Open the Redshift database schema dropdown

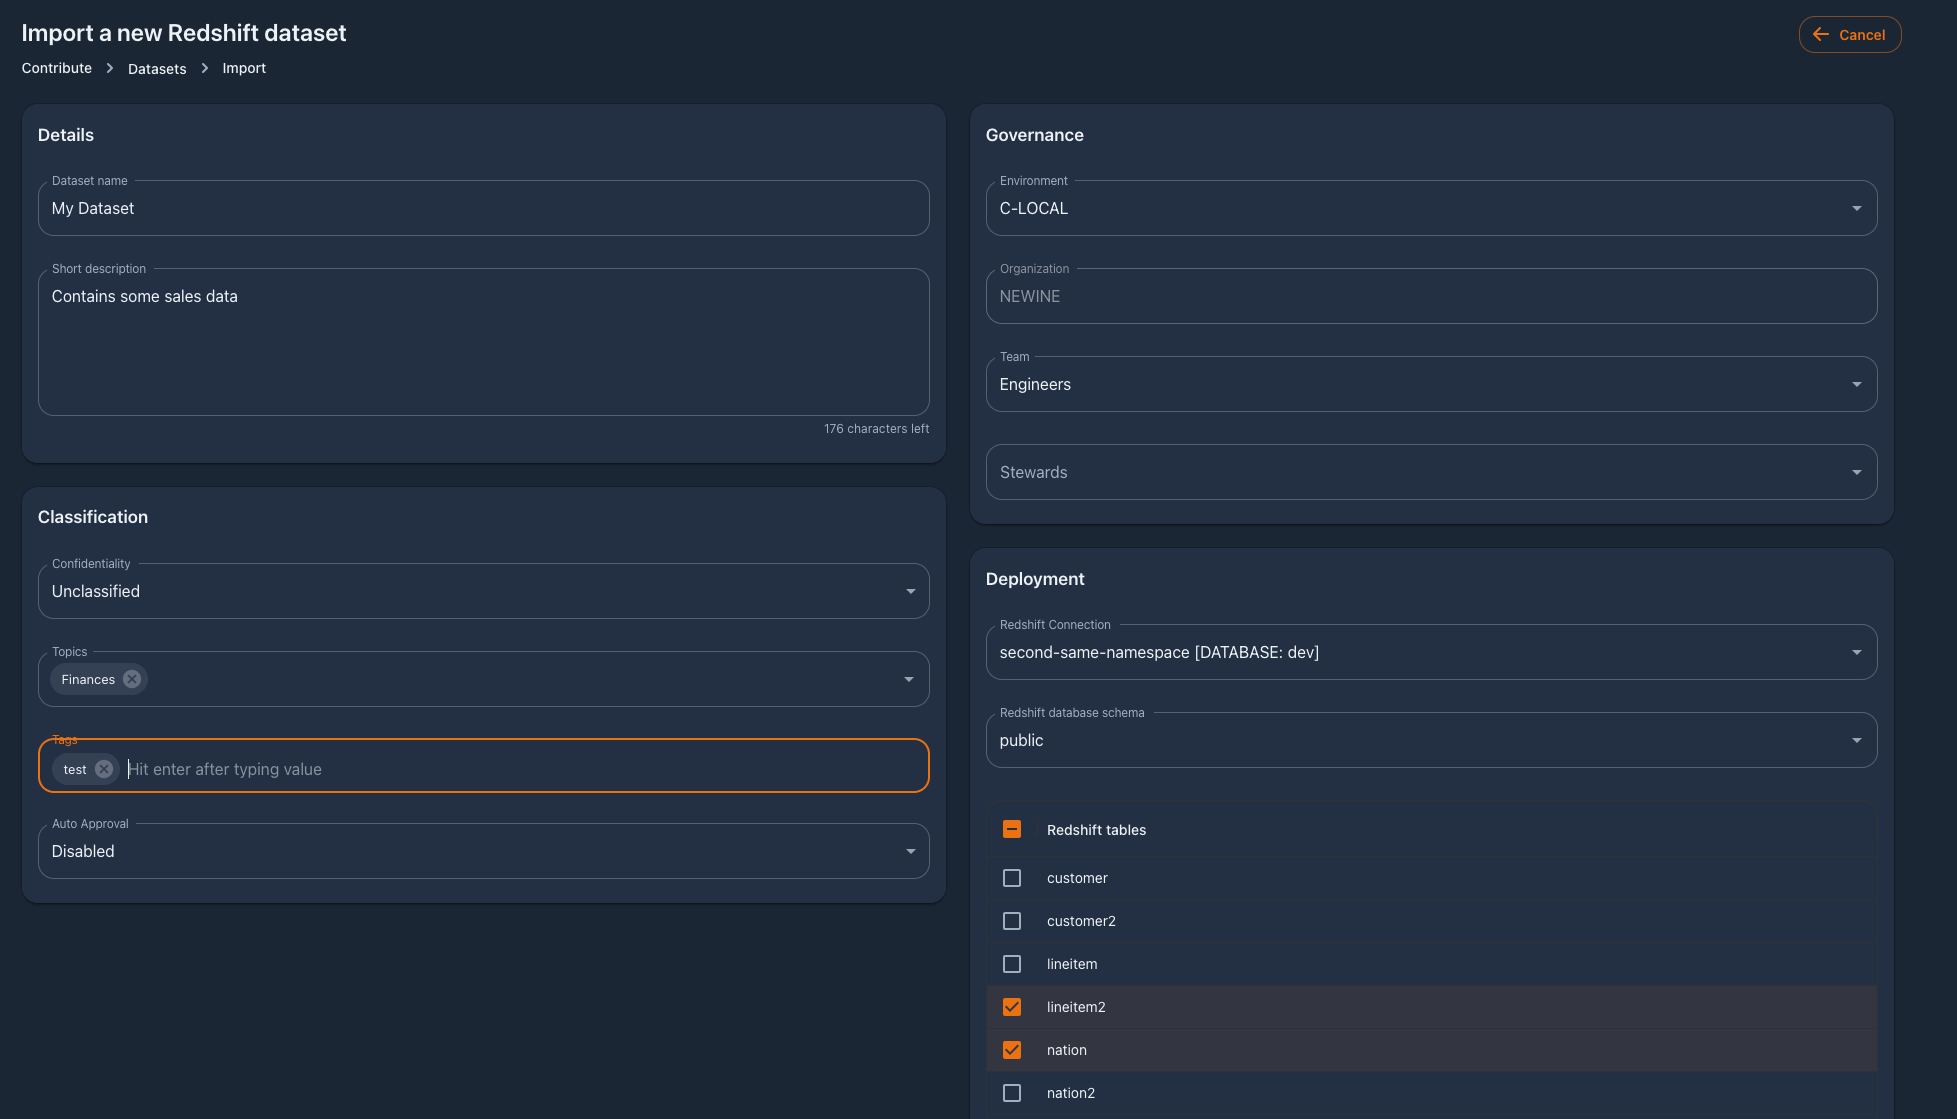coord(1431,740)
